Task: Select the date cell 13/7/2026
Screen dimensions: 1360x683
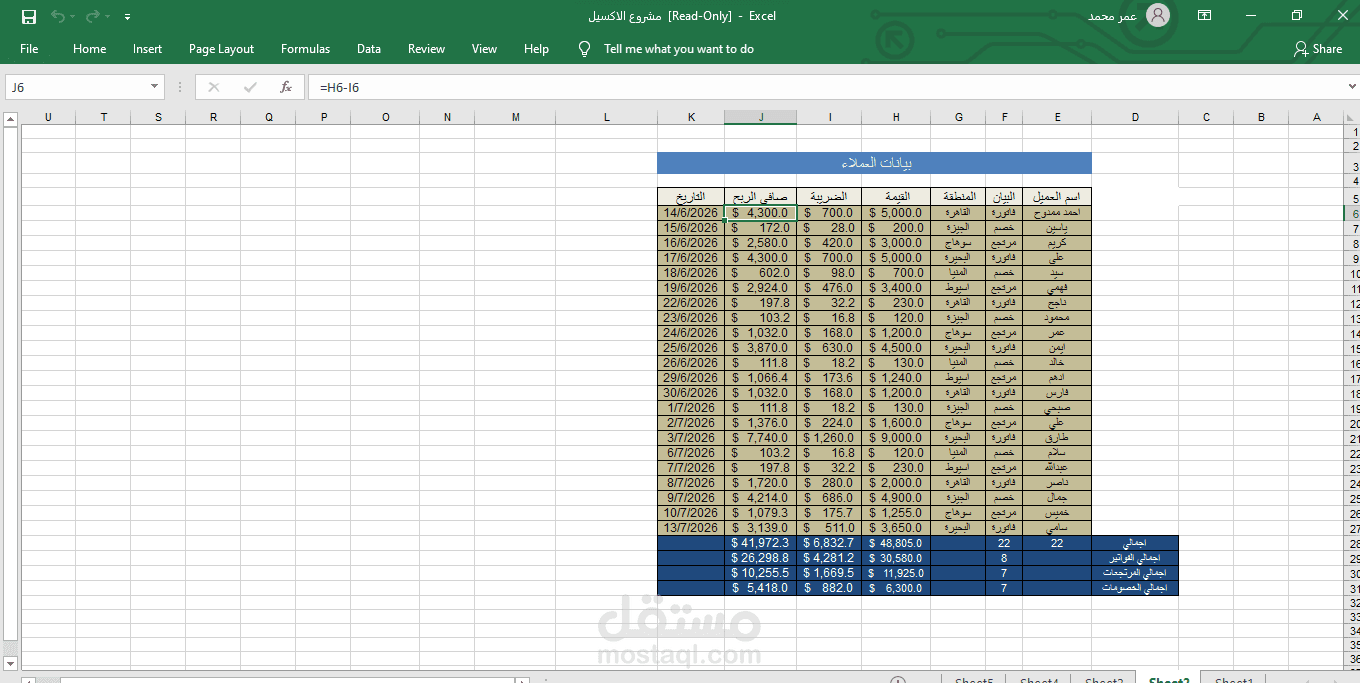Action: tap(691, 528)
